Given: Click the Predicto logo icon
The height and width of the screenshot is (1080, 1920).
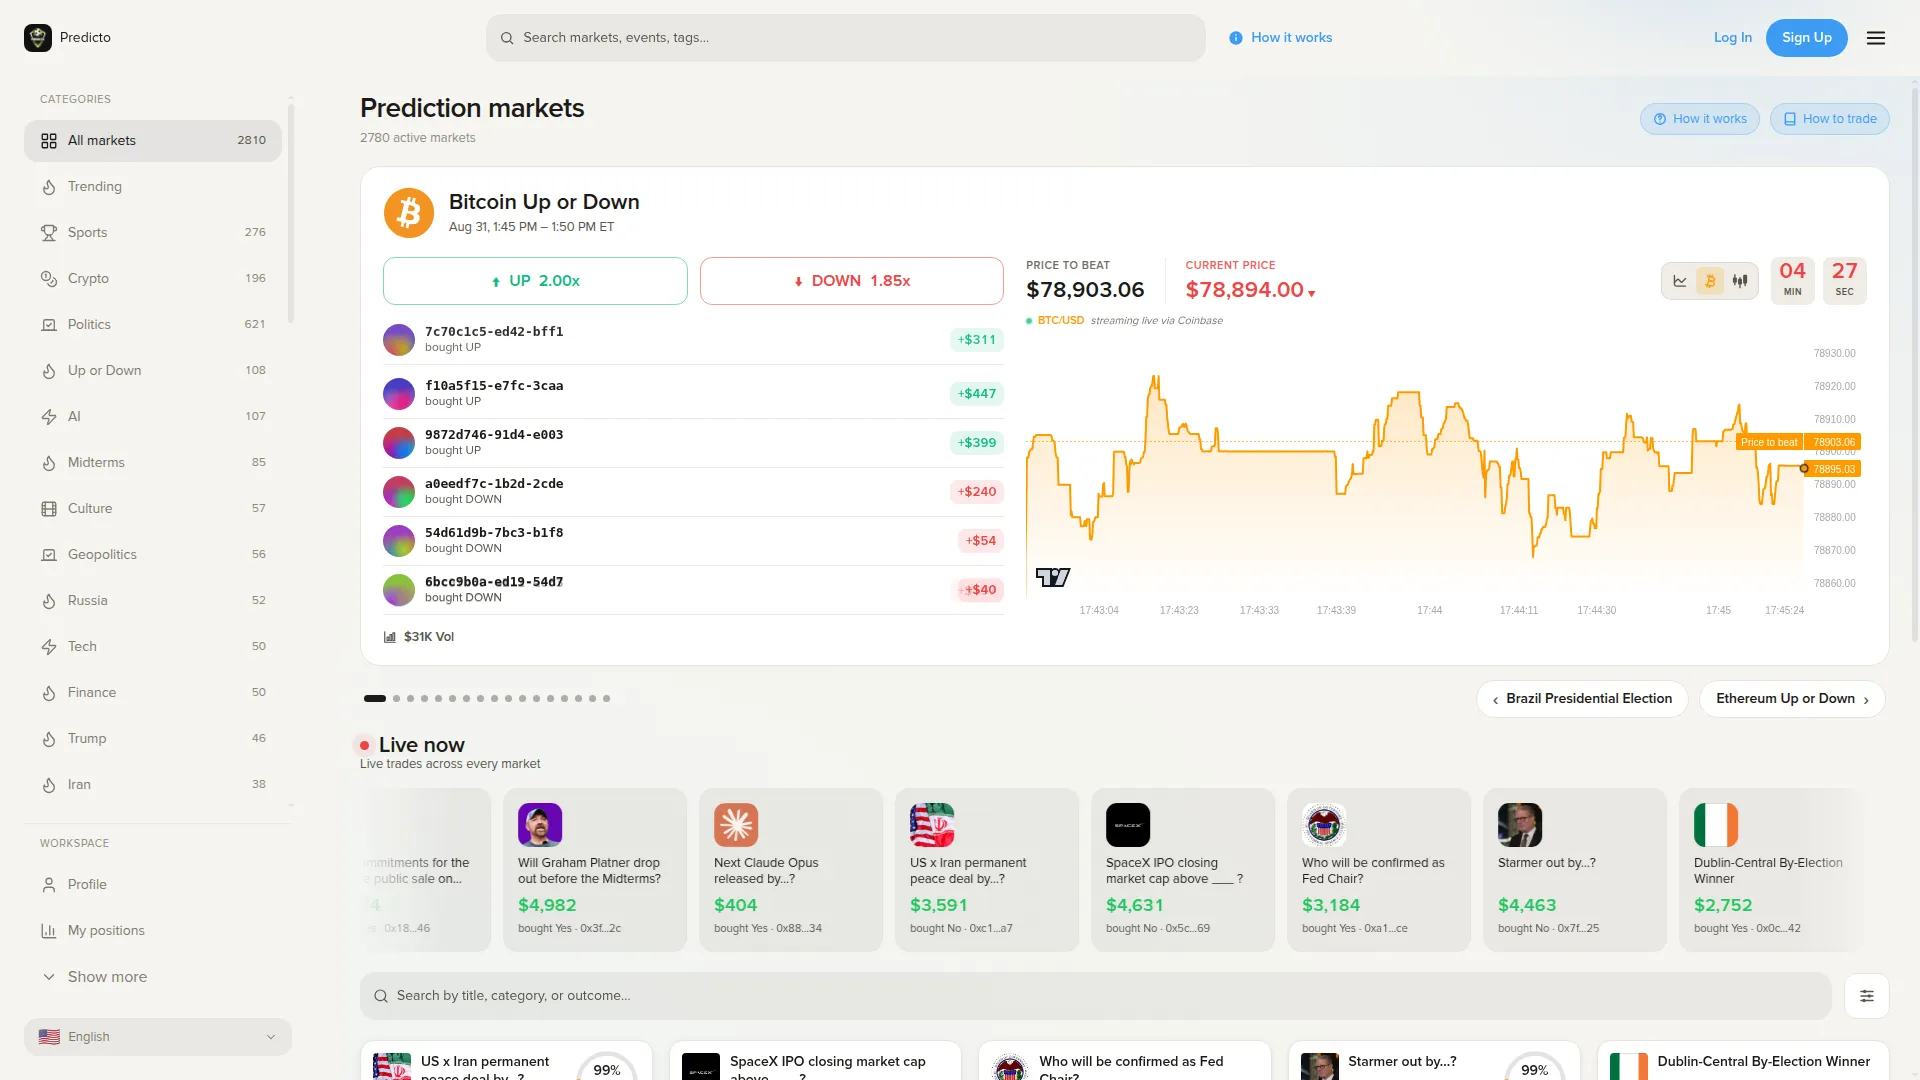Looking at the screenshot, I should [x=38, y=38].
